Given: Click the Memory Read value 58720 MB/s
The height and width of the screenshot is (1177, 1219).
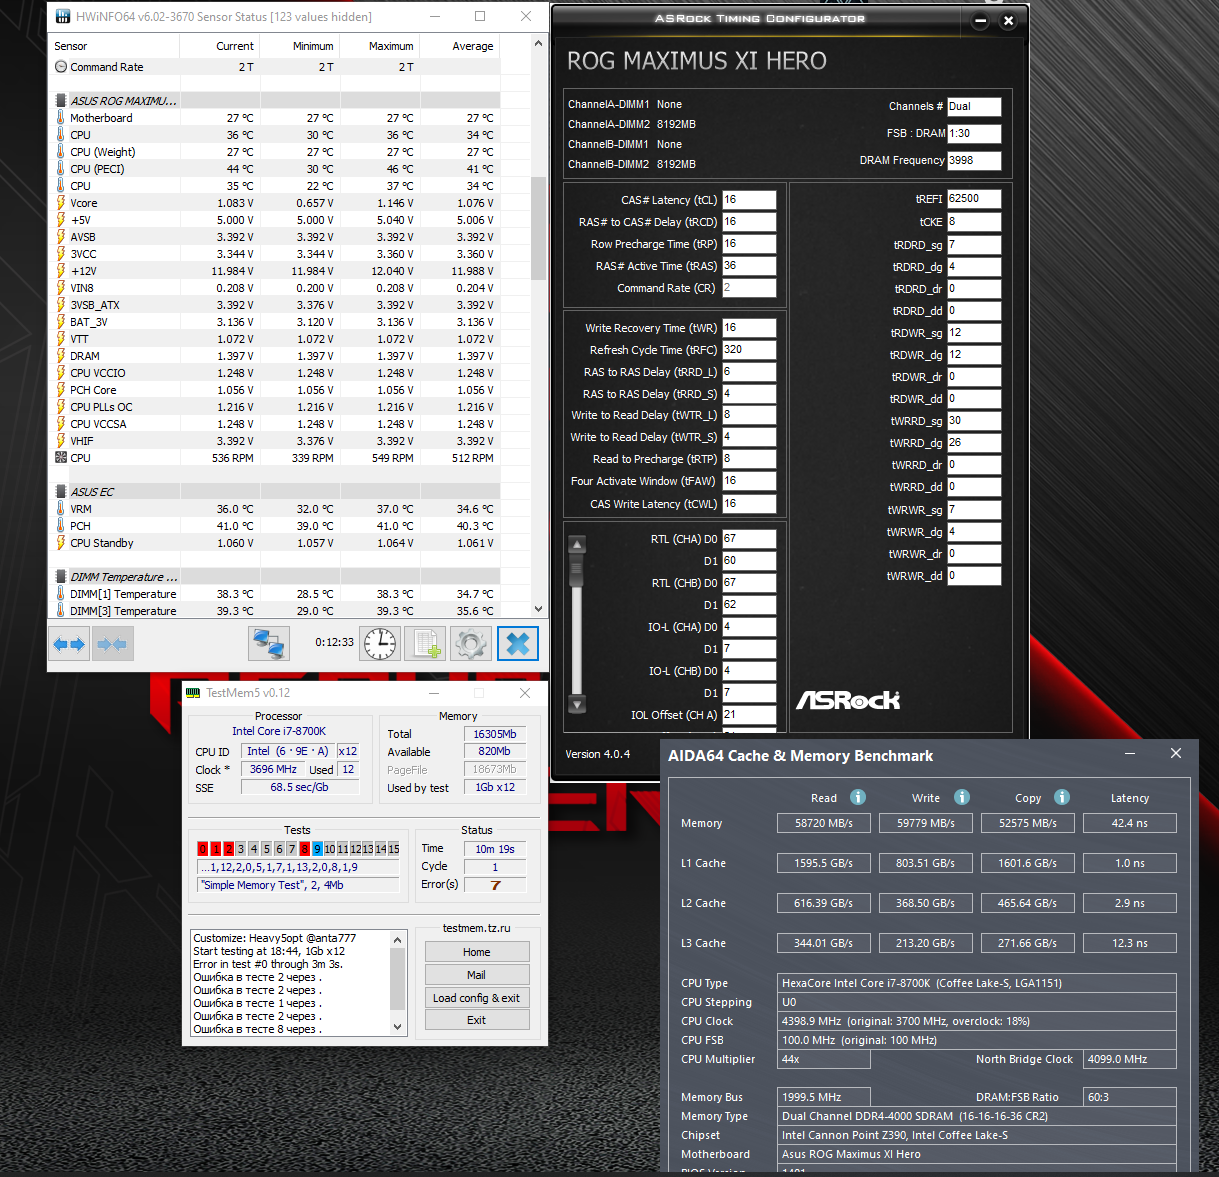Looking at the screenshot, I should [x=824, y=823].
